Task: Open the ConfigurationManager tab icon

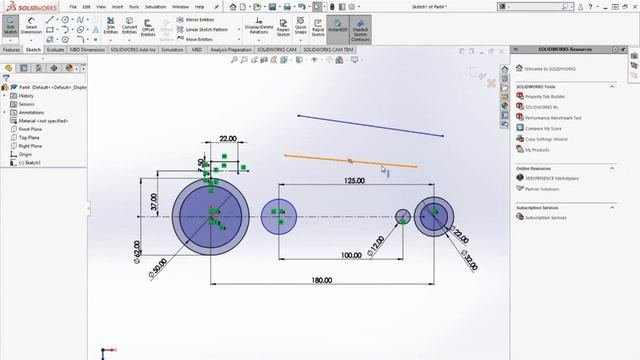Action: [39, 68]
